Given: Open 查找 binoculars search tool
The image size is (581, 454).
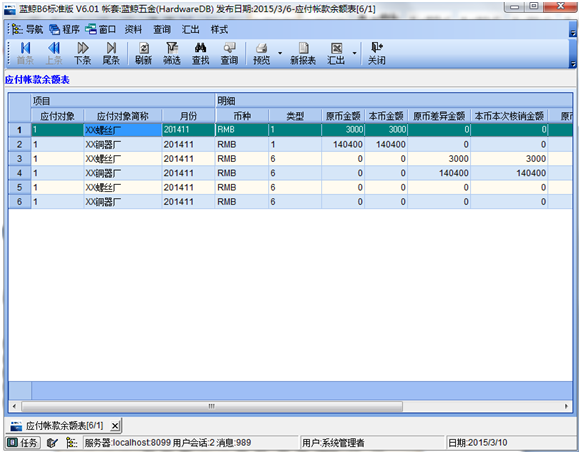Looking at the screenshot, I should [200, 53].
